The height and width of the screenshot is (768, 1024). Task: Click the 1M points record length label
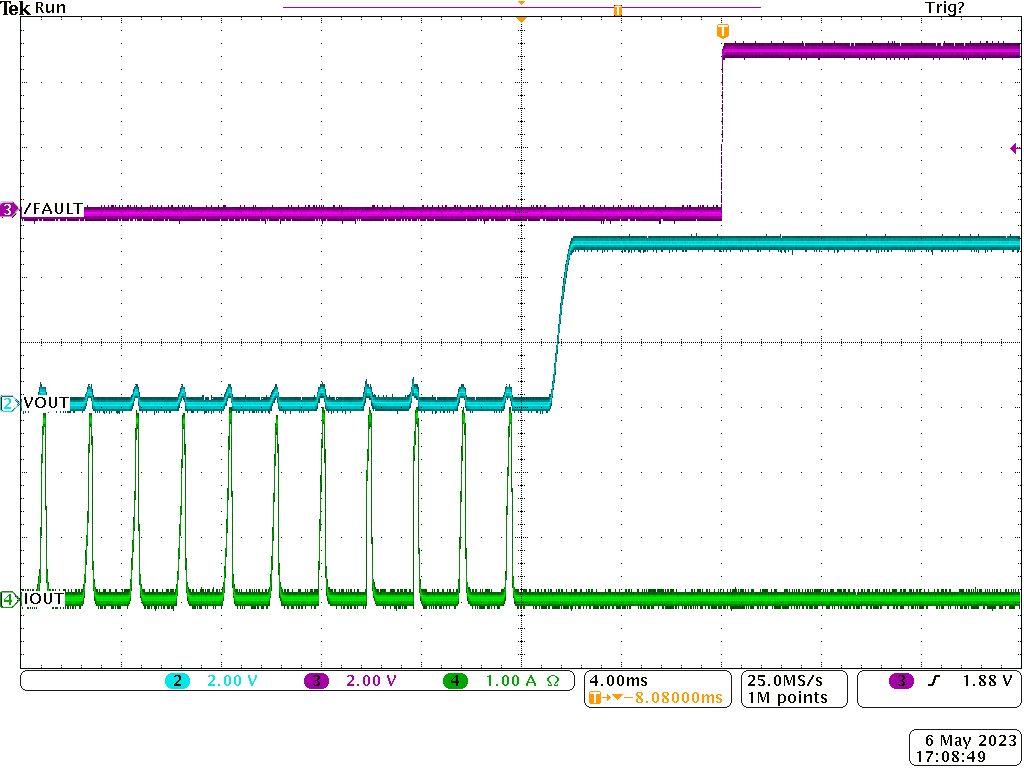(787, 697)
